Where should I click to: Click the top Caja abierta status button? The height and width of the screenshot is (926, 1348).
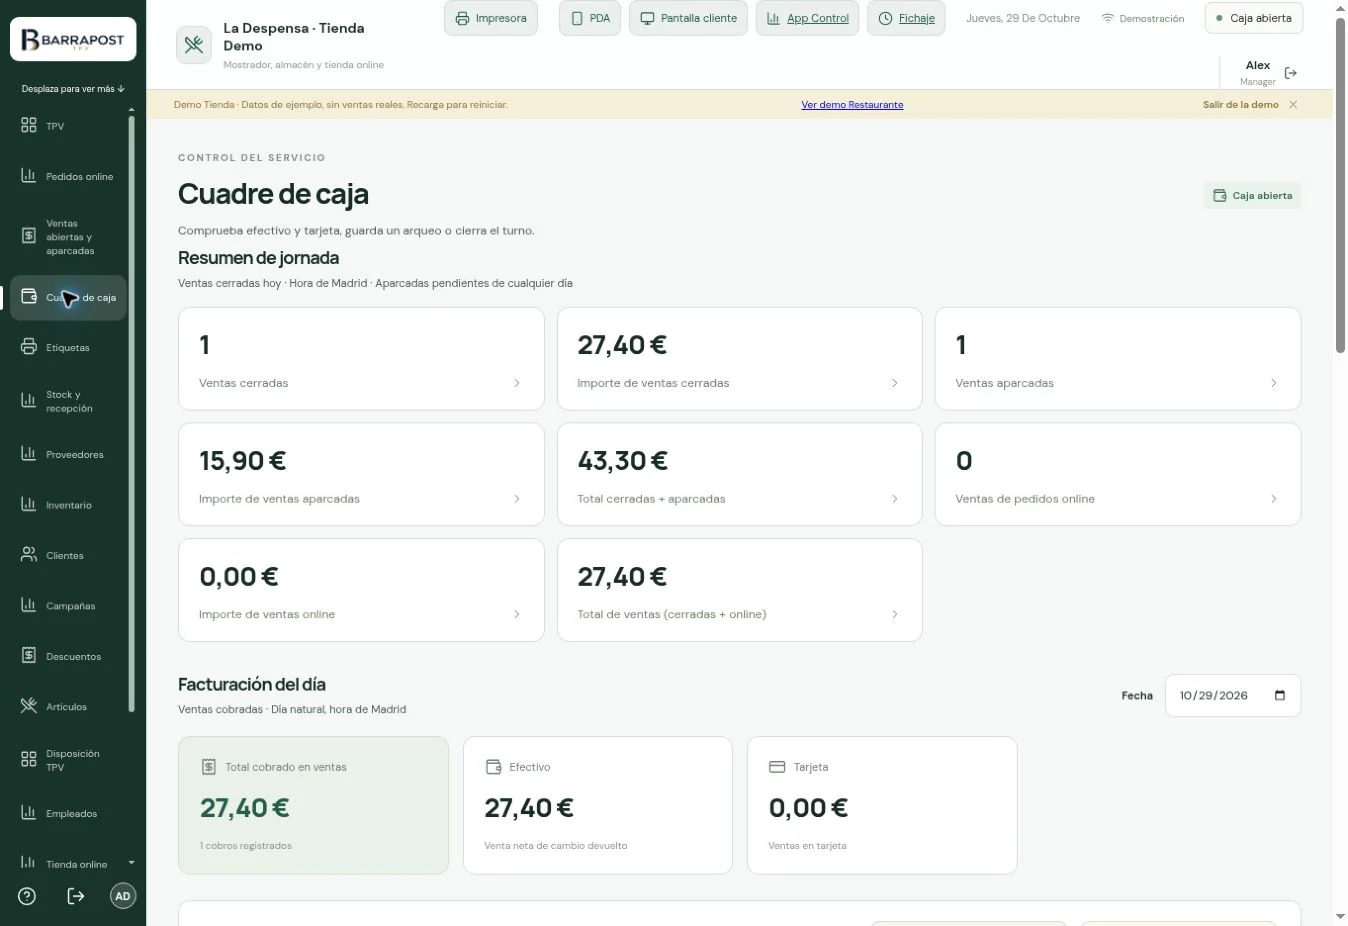click(x=1254, y=18)
